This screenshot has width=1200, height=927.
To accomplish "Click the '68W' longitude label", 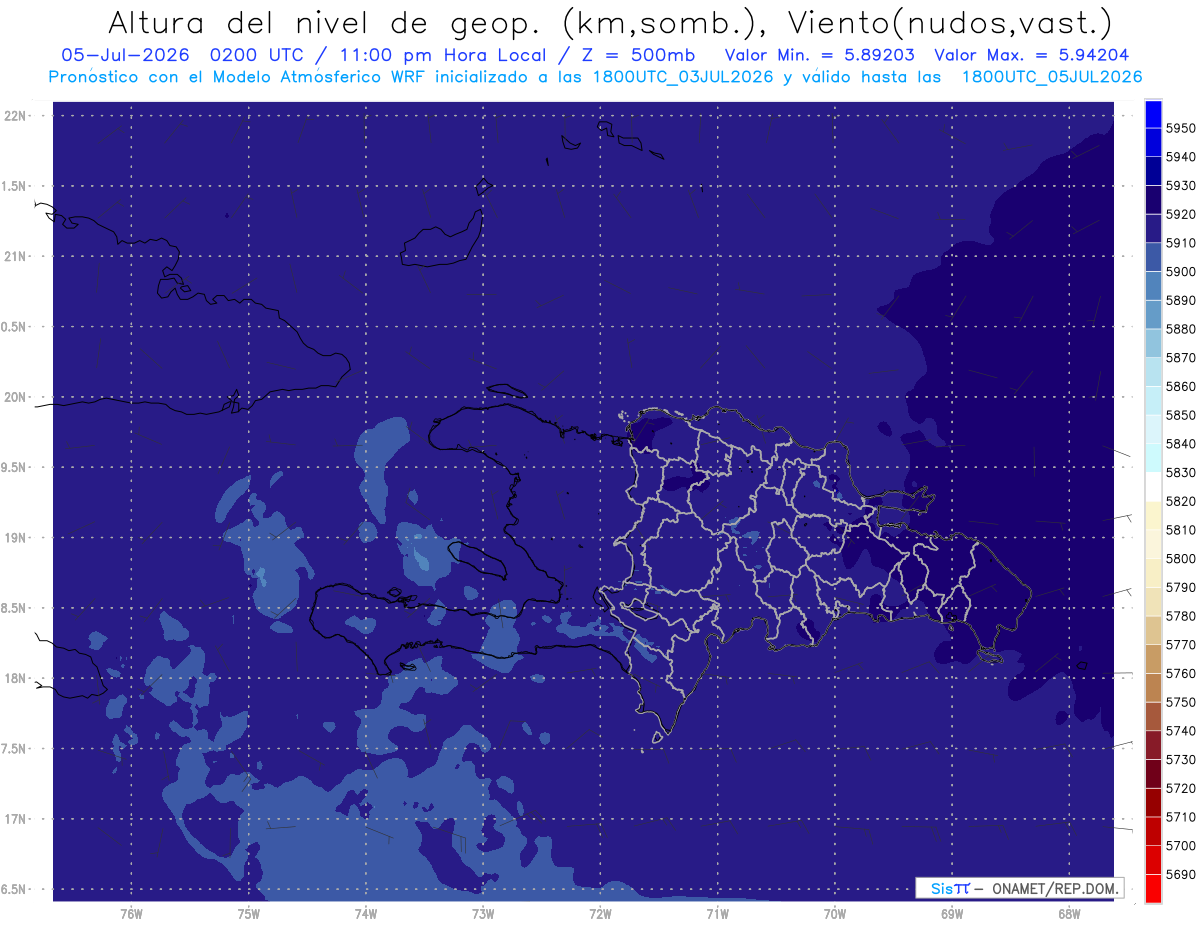I will coord(1069,913).
